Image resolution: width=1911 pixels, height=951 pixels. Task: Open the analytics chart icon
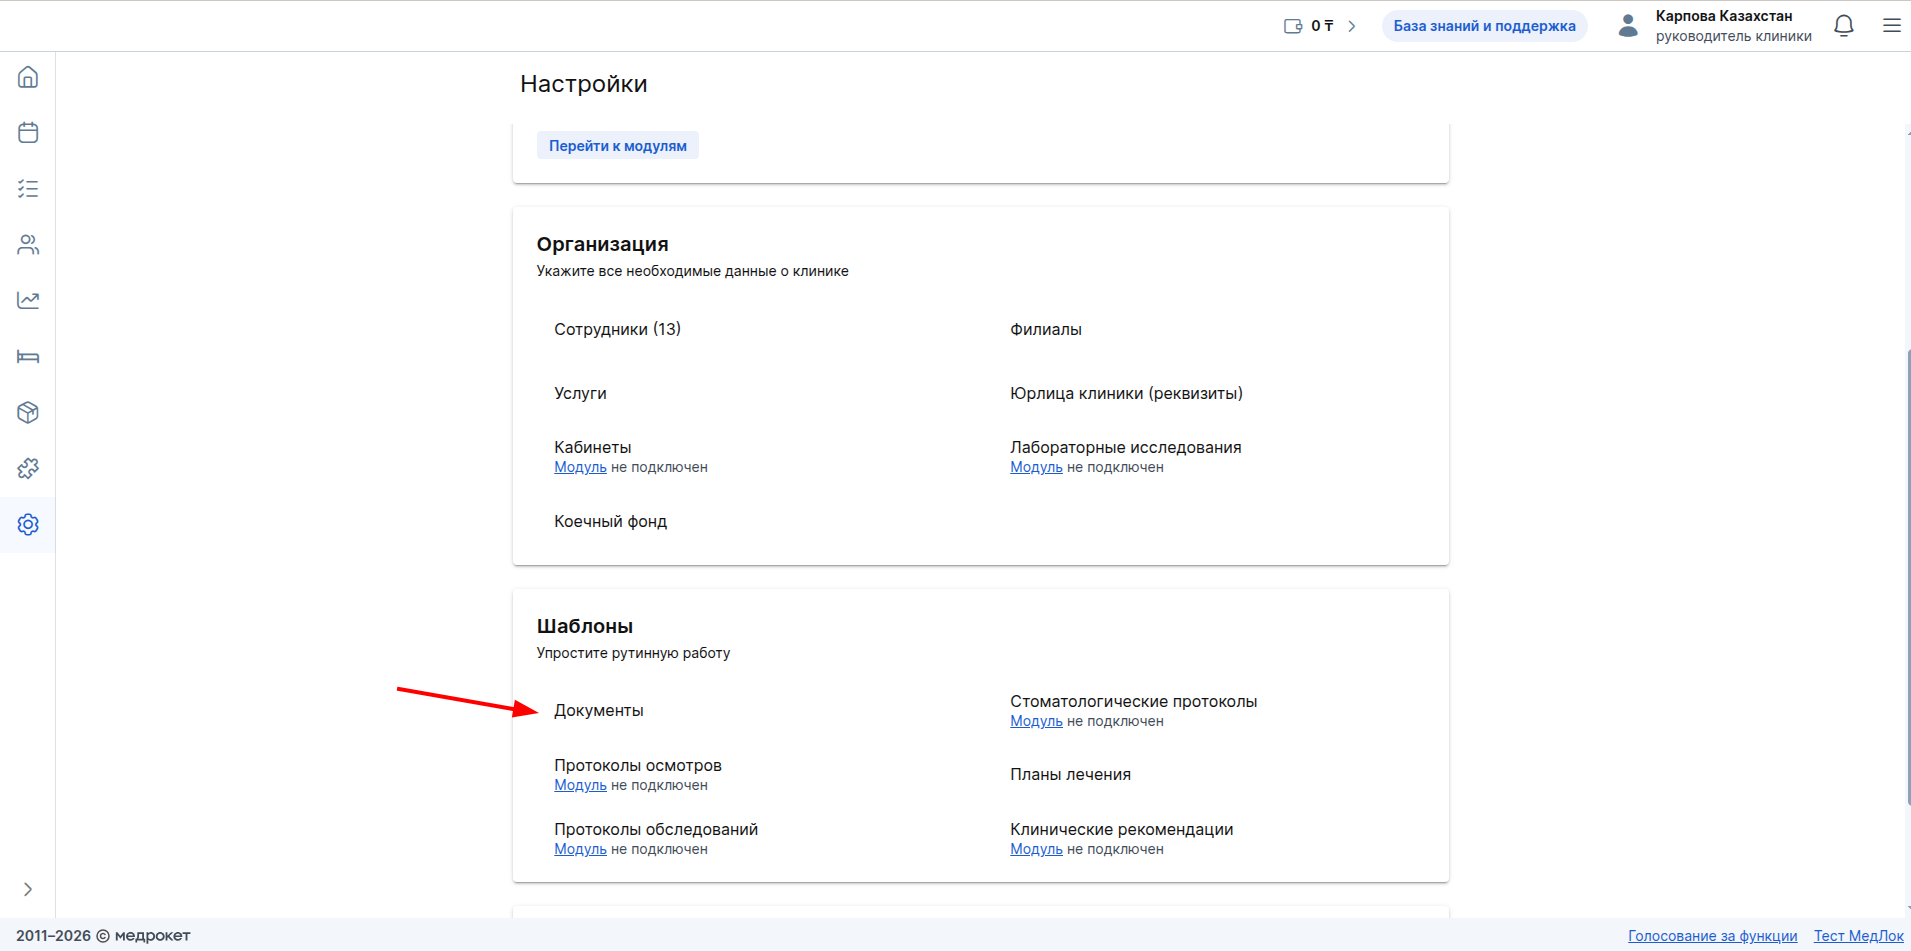[28, 301]
